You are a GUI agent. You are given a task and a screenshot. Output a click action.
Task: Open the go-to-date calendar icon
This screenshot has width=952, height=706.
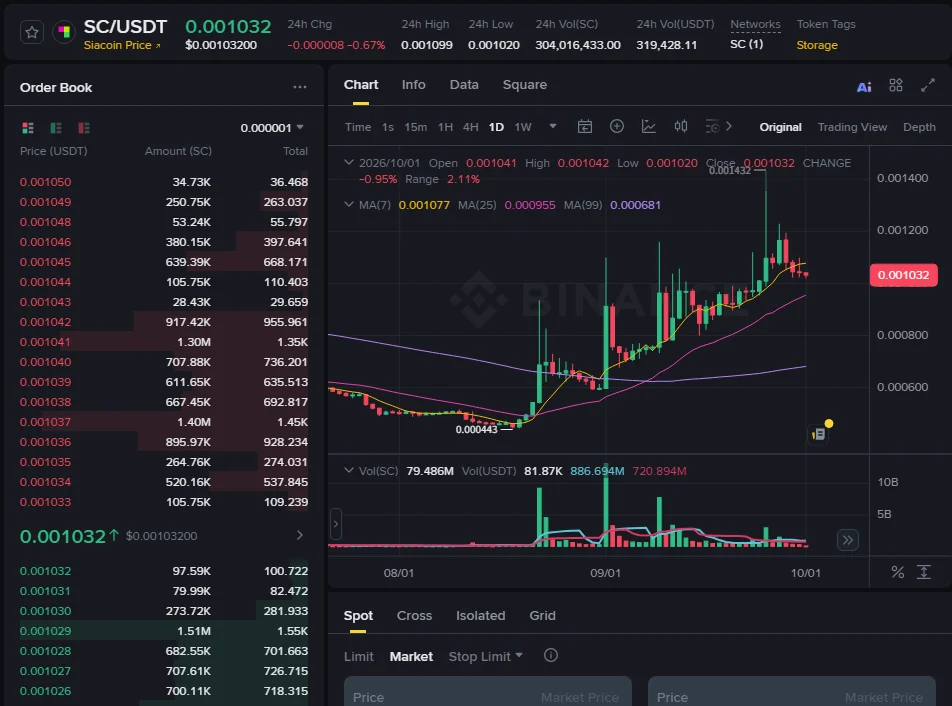(x=584, y=126)
